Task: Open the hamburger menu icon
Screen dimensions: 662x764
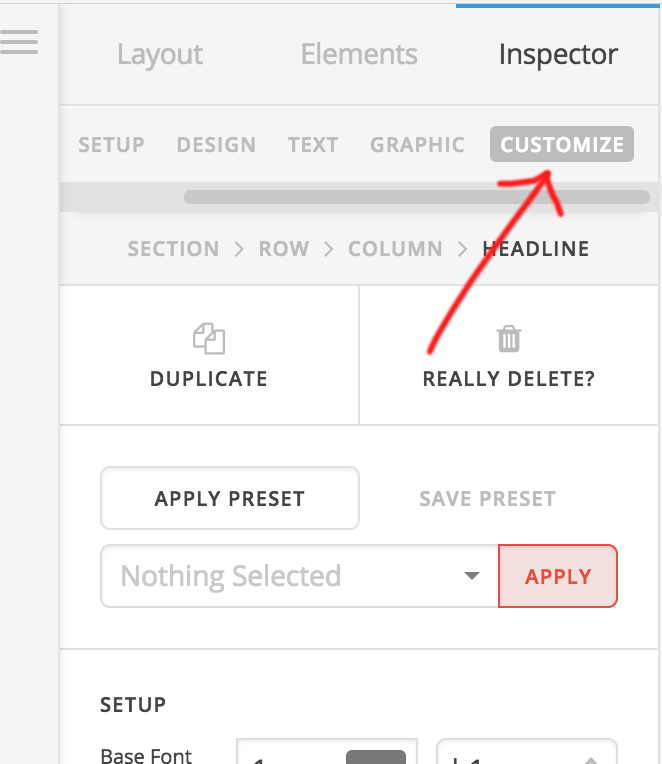Action: 19,42
